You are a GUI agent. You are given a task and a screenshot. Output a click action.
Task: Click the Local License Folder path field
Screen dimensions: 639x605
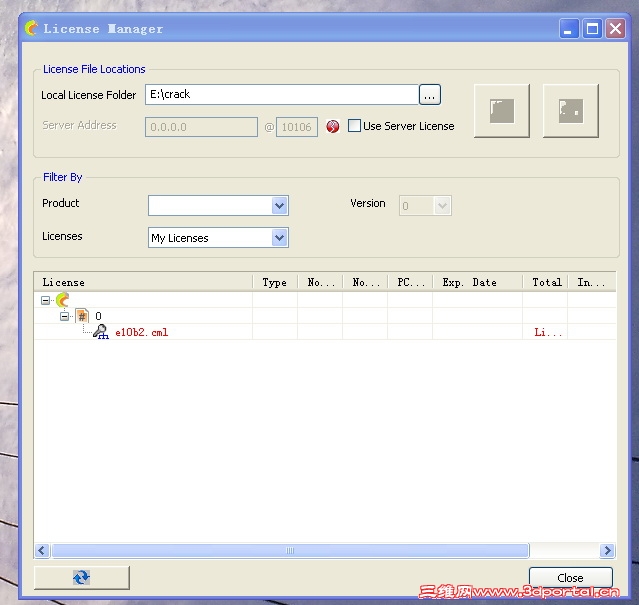[x=282, y=95]
